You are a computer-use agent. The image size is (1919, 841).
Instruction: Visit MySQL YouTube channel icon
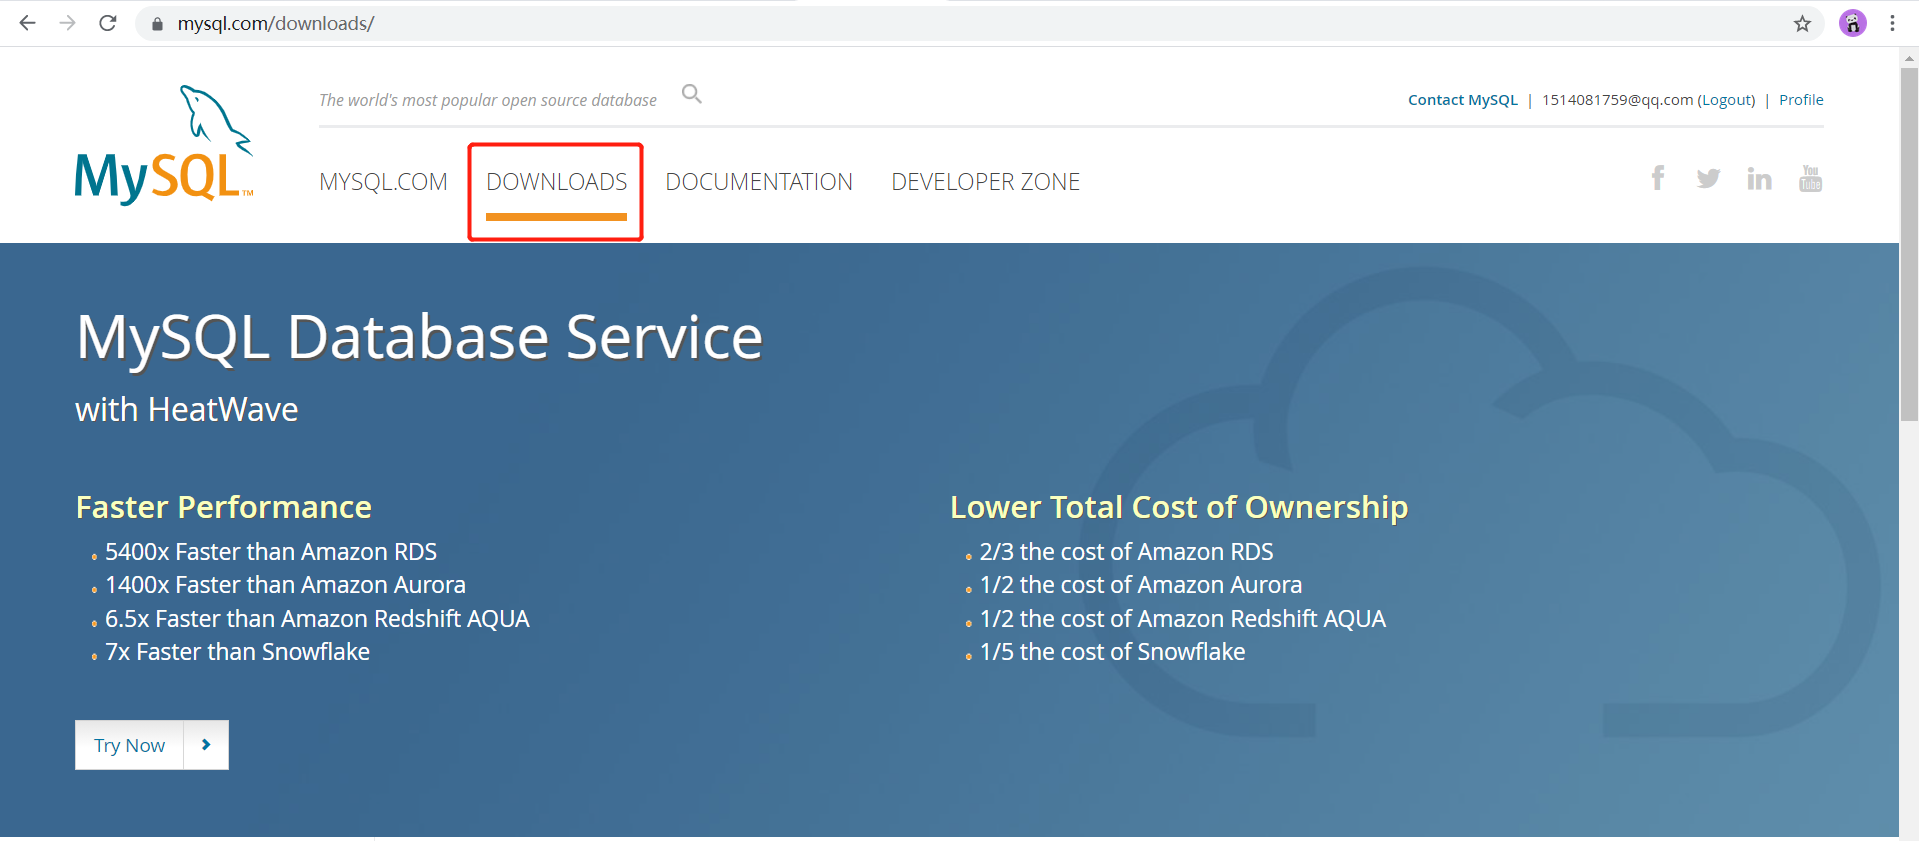pyautogui.click(x=1810, y=178)
